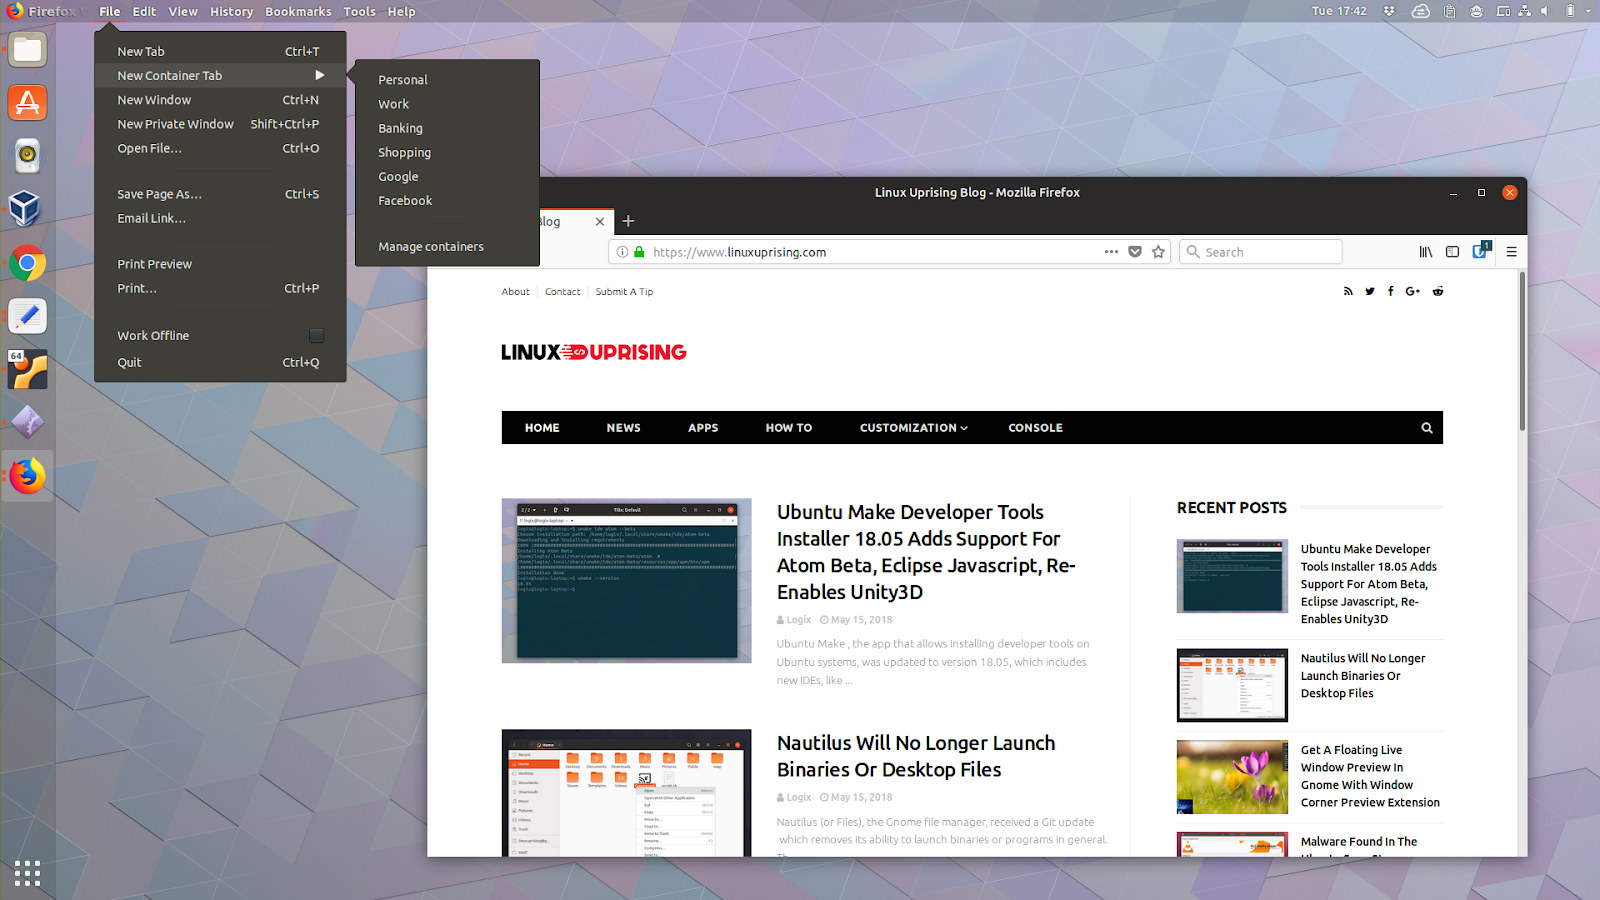The width and height of the screenshot is (1600, 900).
Task: Focus the Firefox Search box
Action: point(1261,252)
